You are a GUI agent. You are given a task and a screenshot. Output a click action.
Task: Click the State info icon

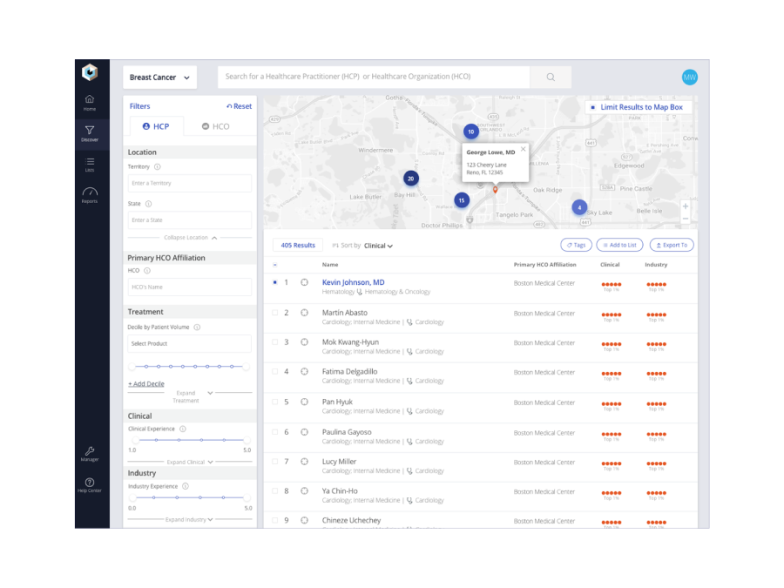(x=148, y=204)
